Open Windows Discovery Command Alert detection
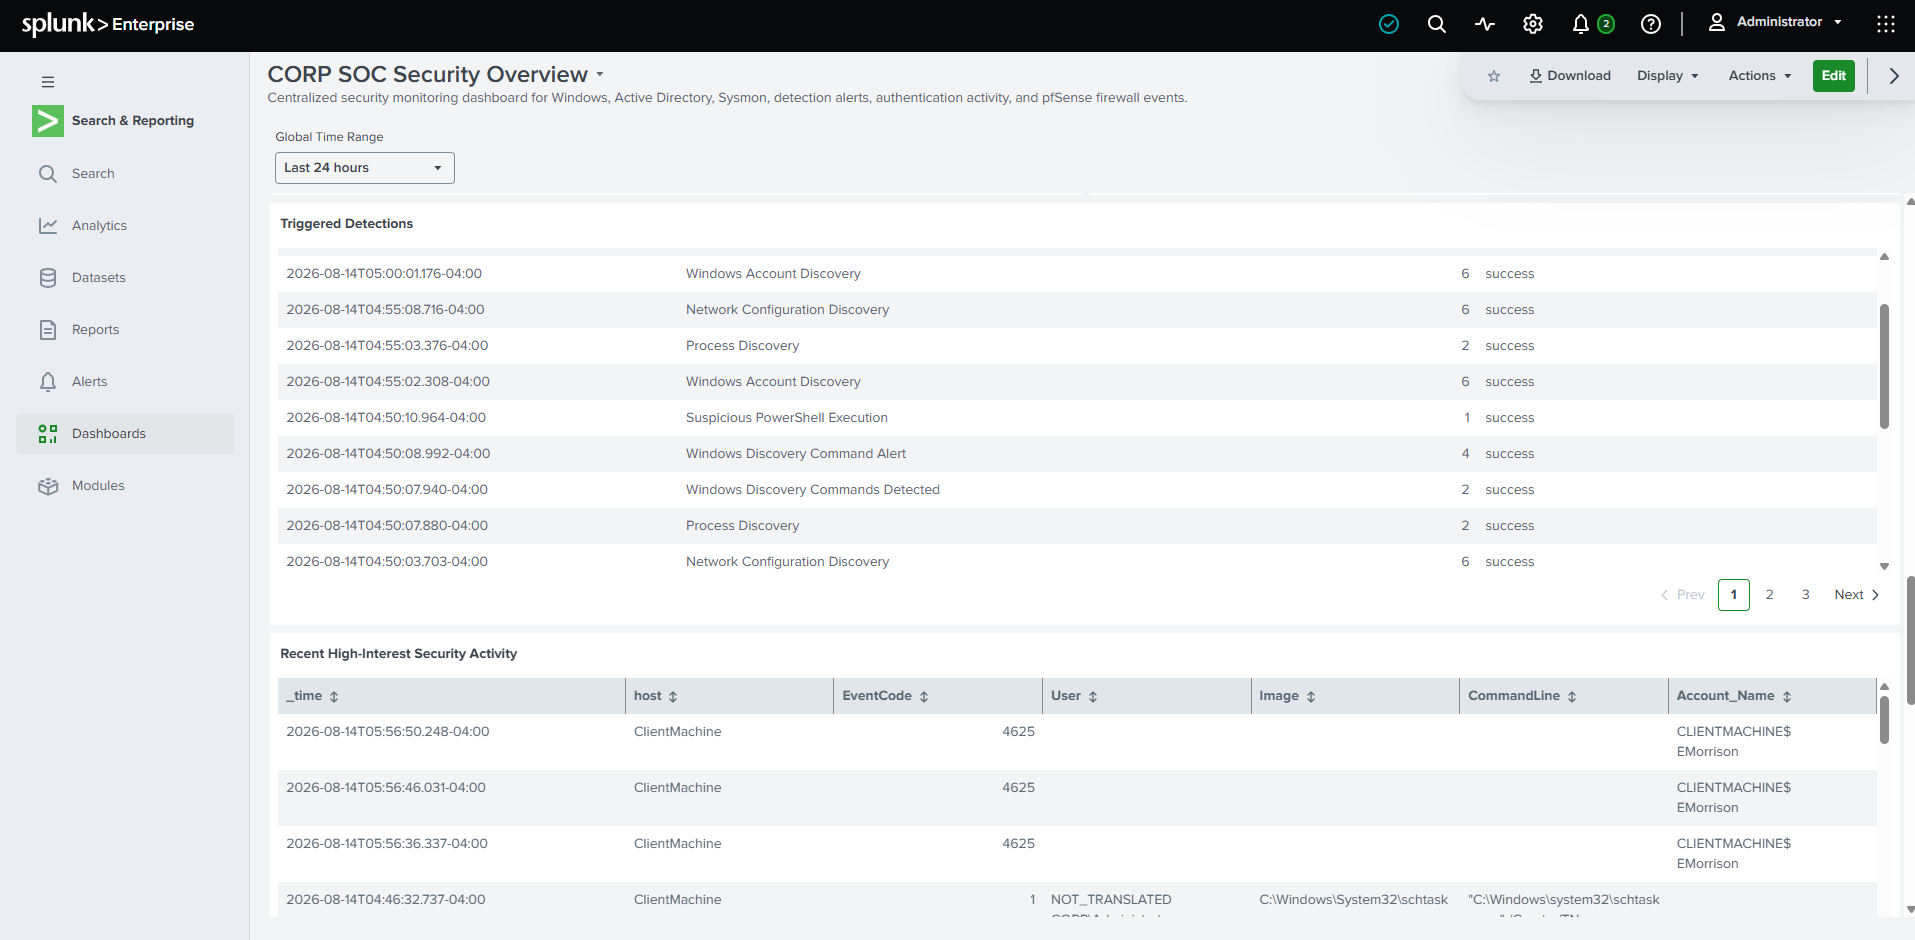This screenshot has height=940, width=1915. point(796,454)
